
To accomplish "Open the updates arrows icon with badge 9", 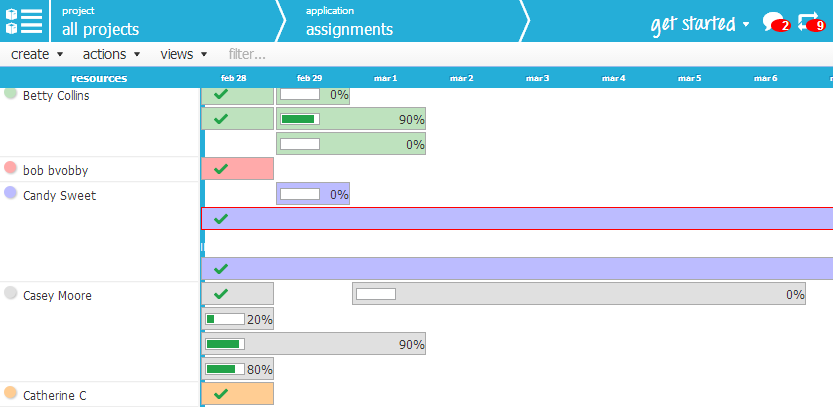I will 811,22.
